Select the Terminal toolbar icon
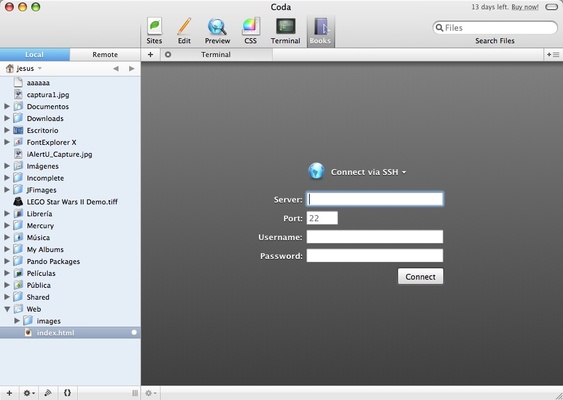Screen dimensions: 563x400 (285, 31)
